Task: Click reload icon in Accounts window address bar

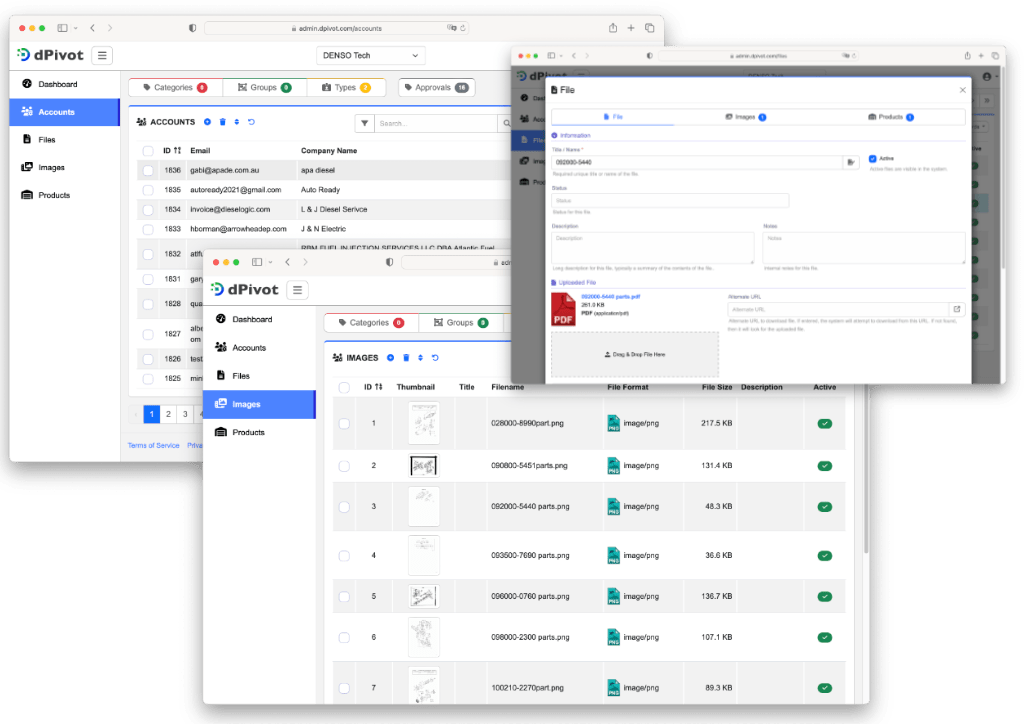Action: pos(463,28)
